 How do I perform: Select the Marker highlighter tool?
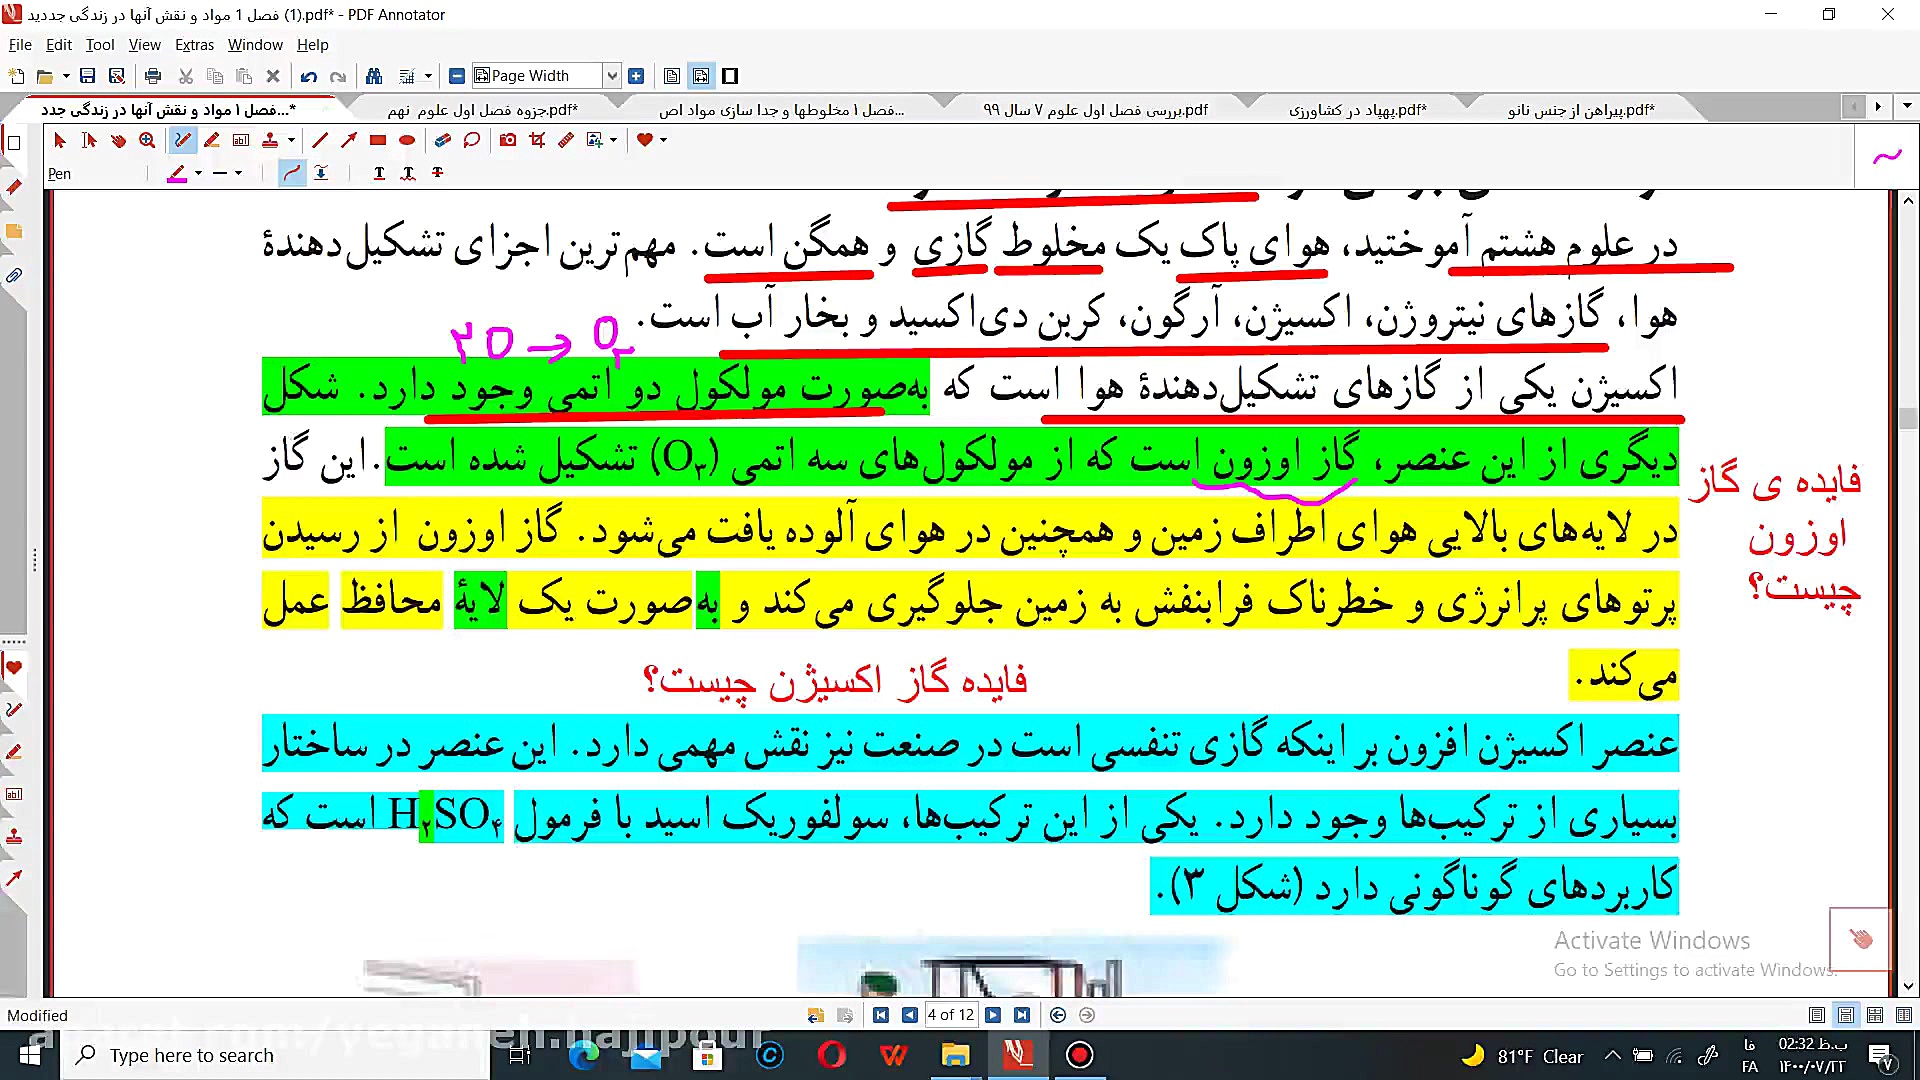tap(211, 140)
